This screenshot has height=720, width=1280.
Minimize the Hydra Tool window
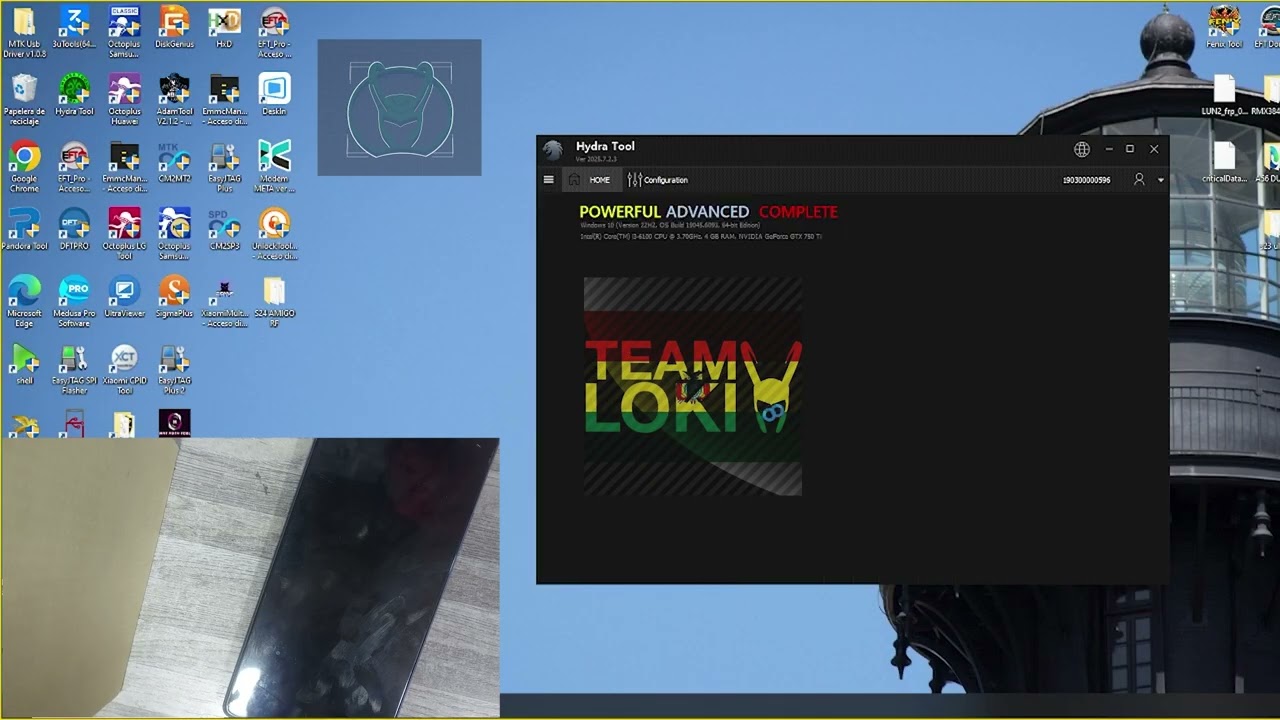[1109, 149]
